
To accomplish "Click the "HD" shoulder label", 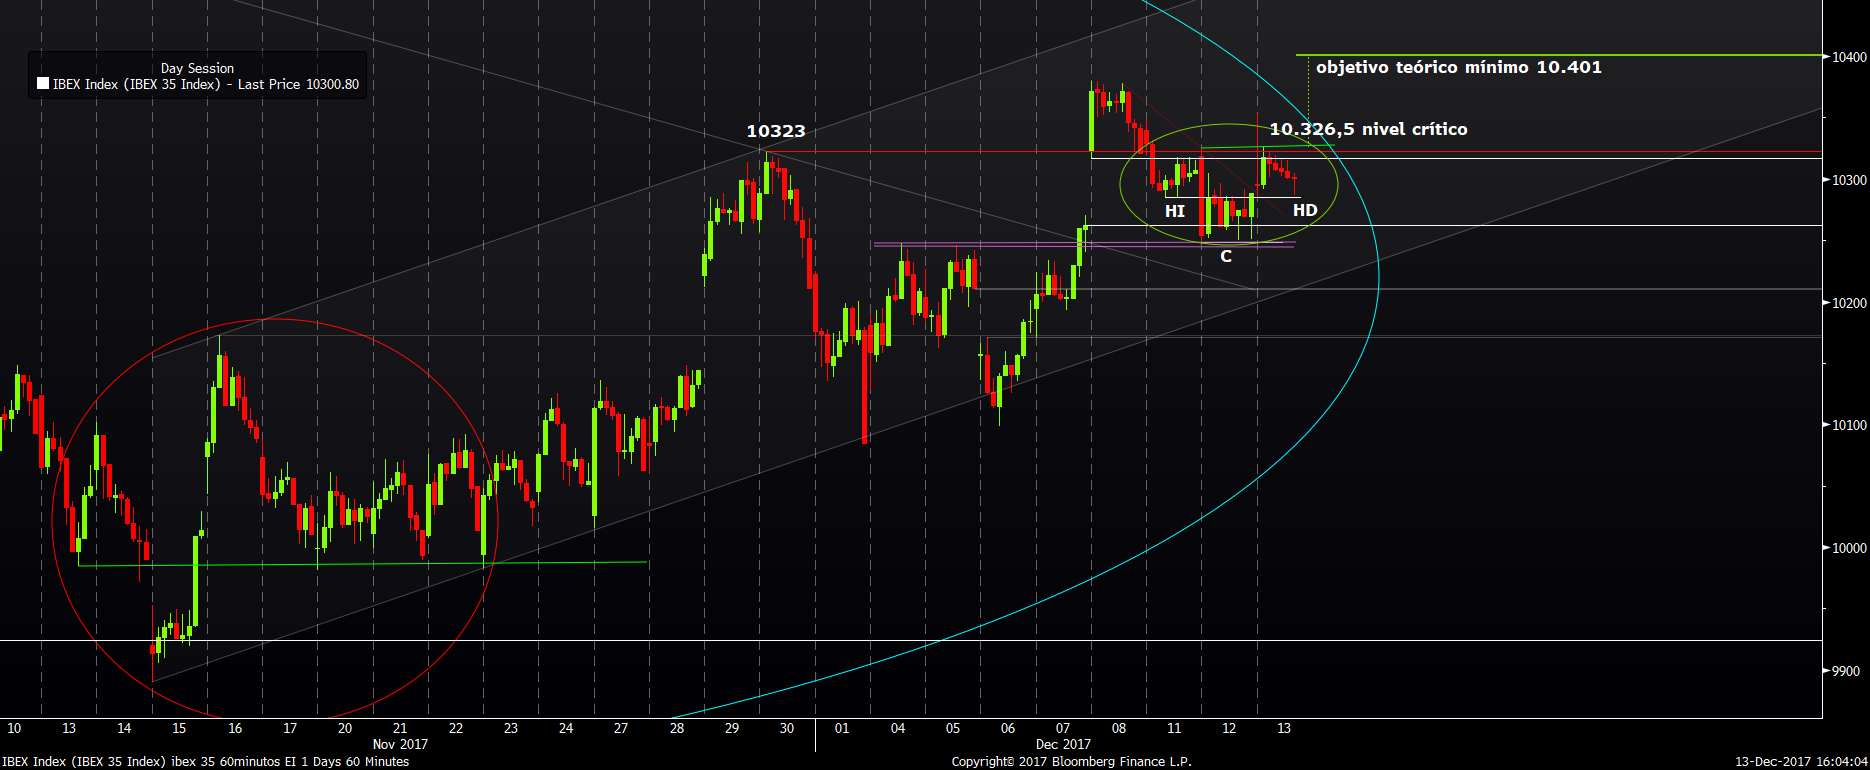I will click(1305, 210).
